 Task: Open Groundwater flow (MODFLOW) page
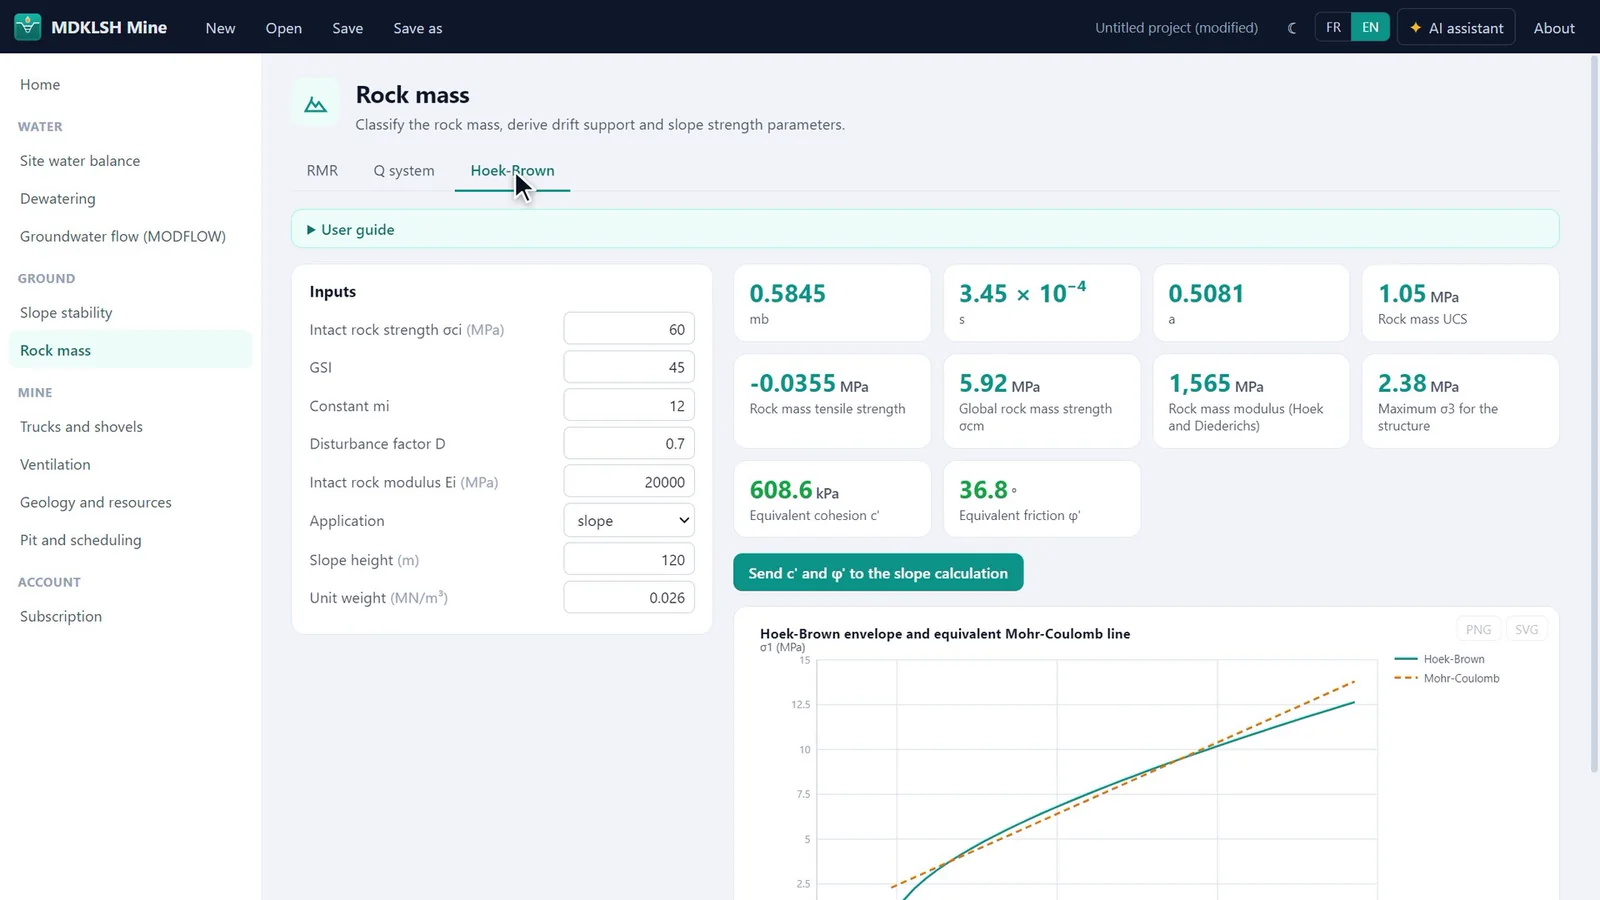click(x=130, y=237)
